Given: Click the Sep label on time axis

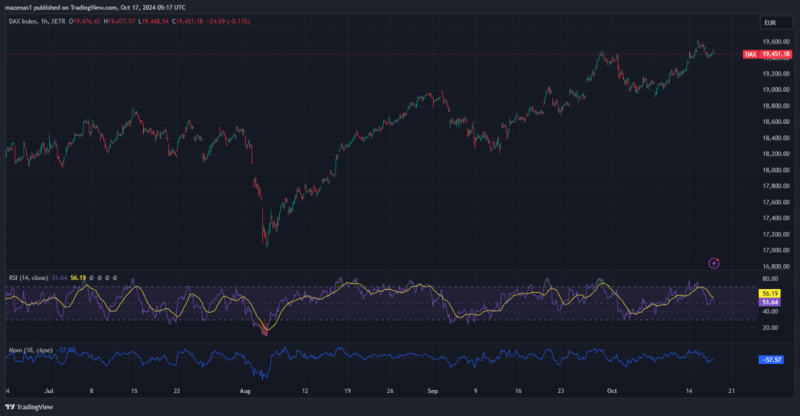Looking at the screenshot, I should coord(433,391).
